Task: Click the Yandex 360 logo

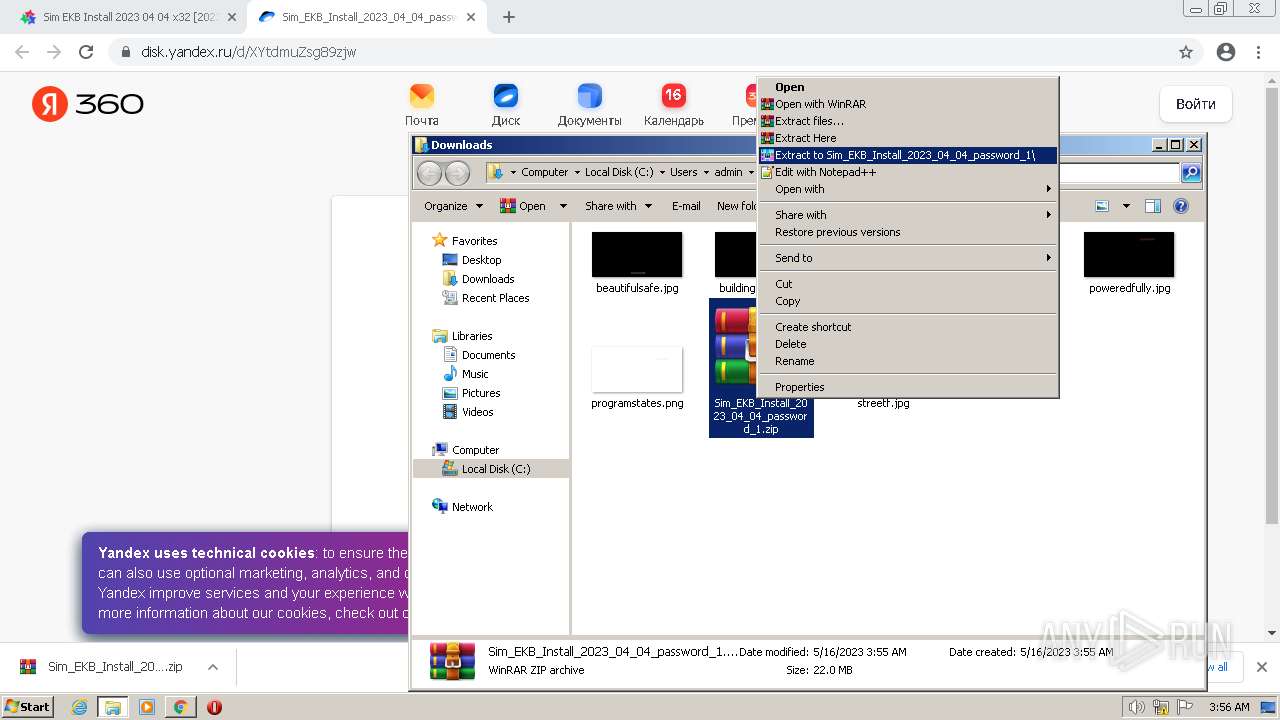Action: (x=88, y=104)
